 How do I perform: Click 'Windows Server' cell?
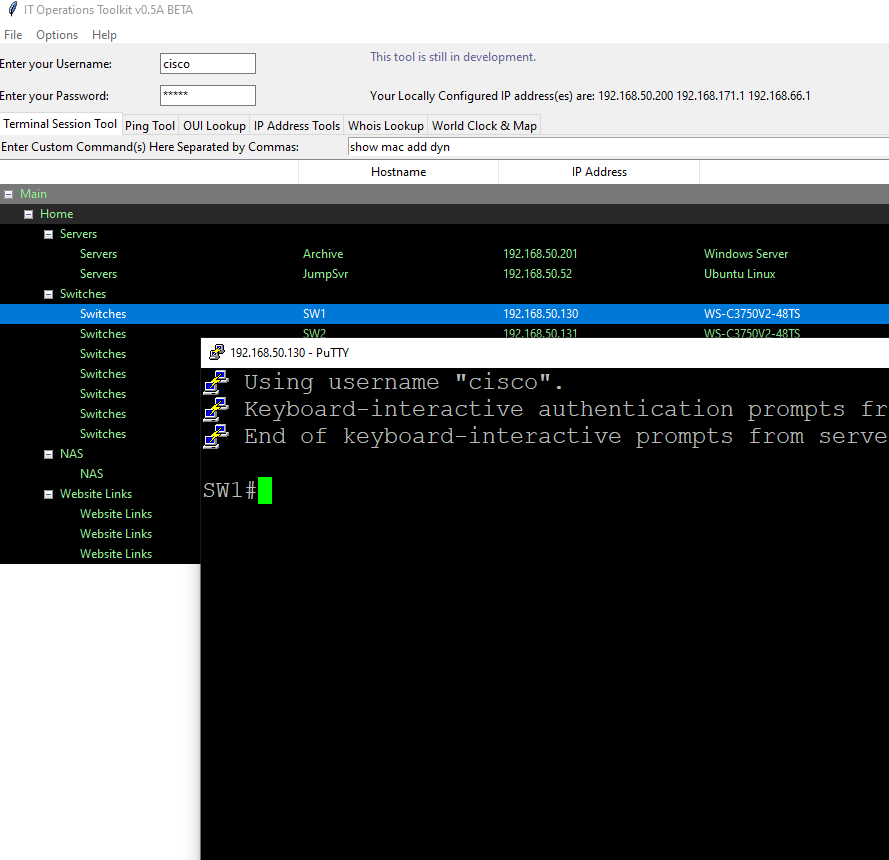(x=746, y=254)
